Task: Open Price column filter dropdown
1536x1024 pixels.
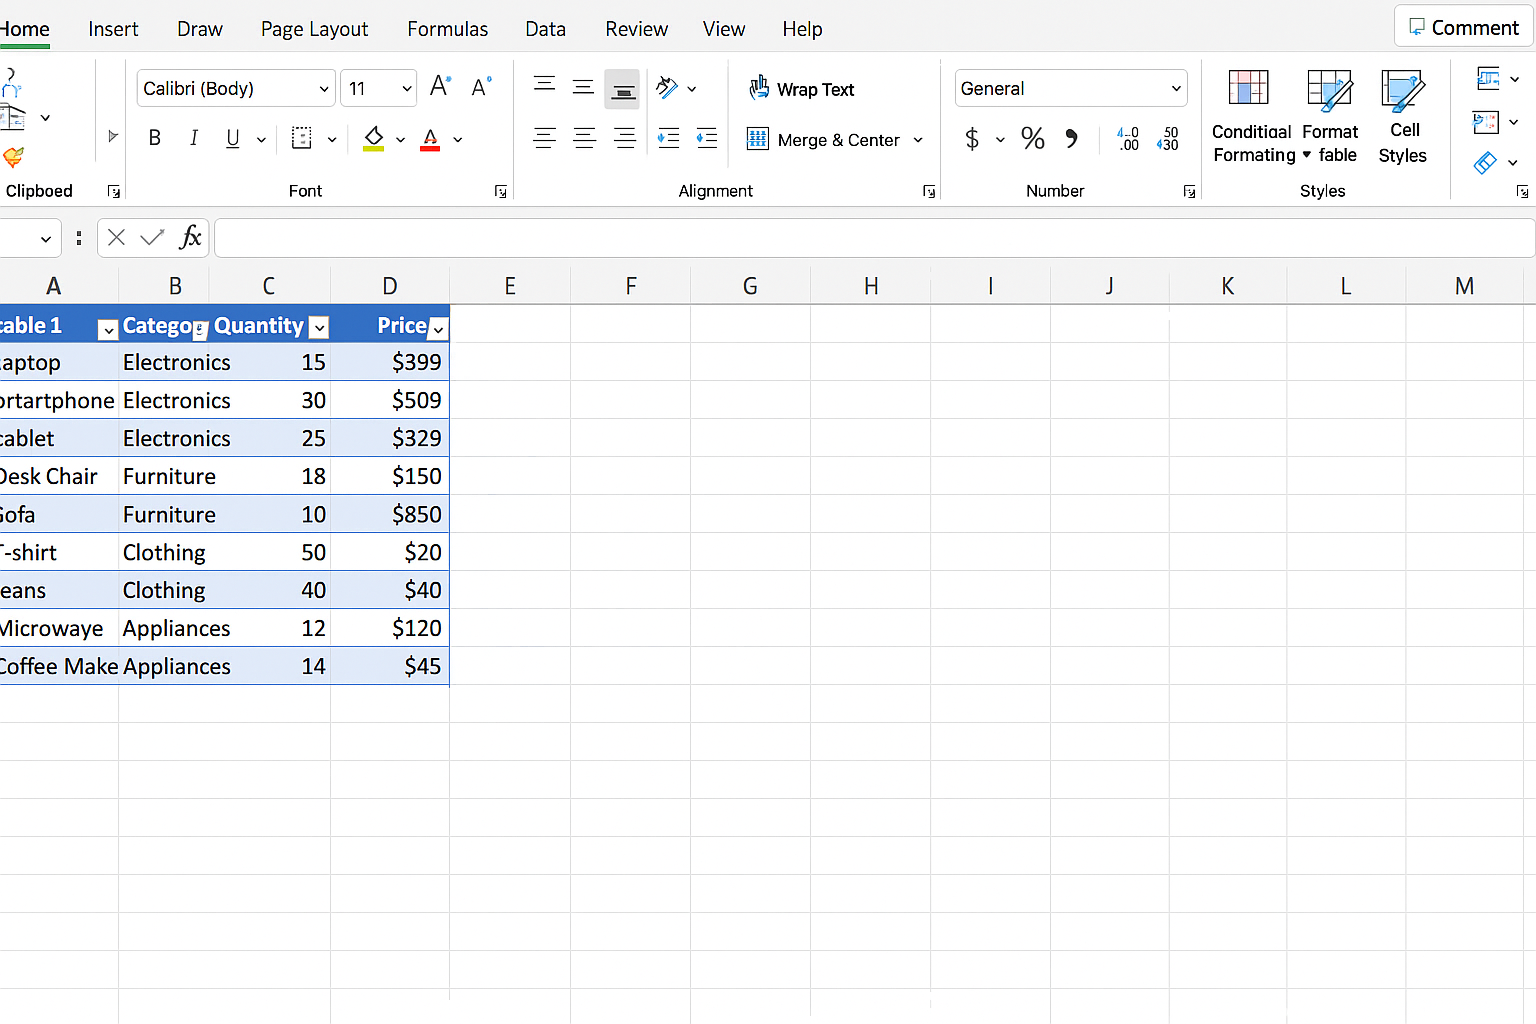Action: (x=438, y=327)
